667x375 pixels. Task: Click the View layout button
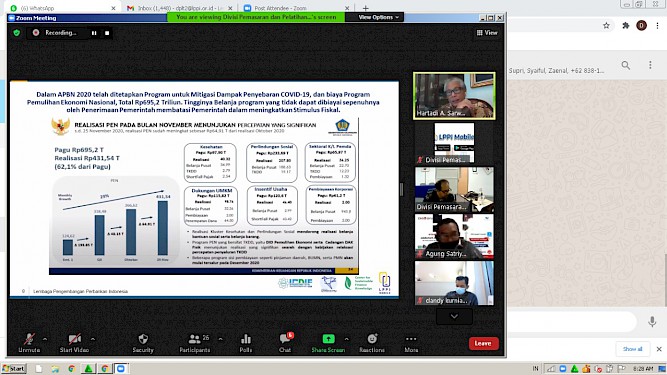point(487,33)
